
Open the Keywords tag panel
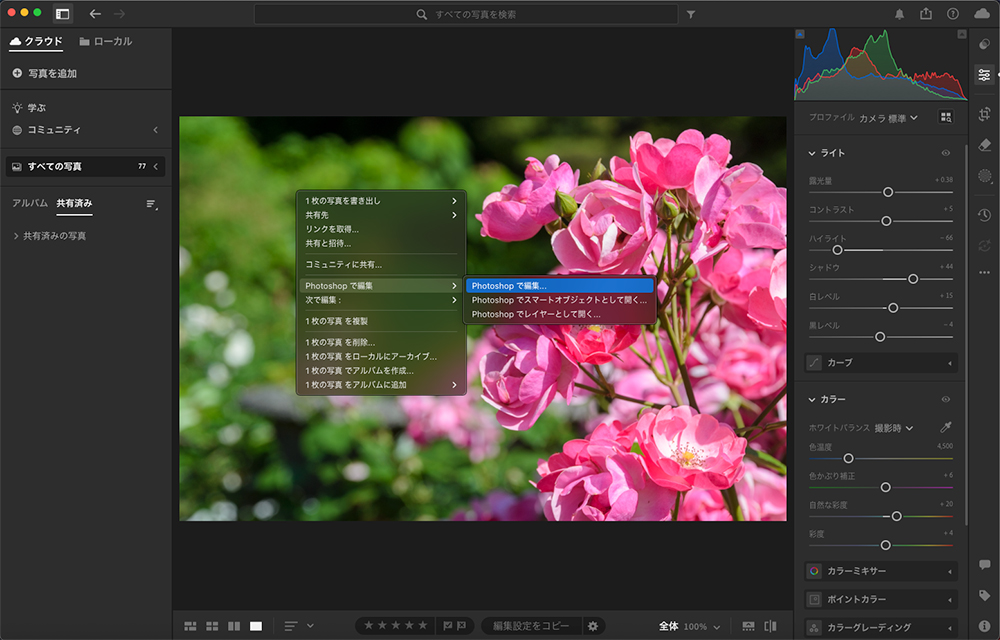coord(984,595)
